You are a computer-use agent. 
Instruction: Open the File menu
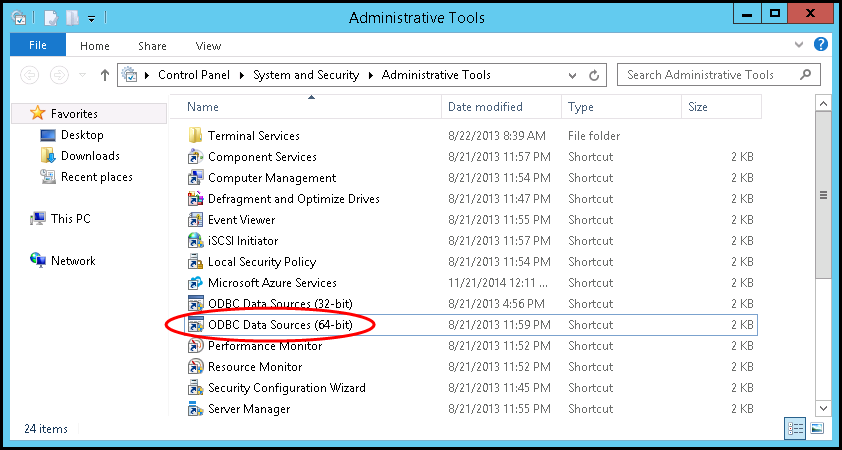38,45
